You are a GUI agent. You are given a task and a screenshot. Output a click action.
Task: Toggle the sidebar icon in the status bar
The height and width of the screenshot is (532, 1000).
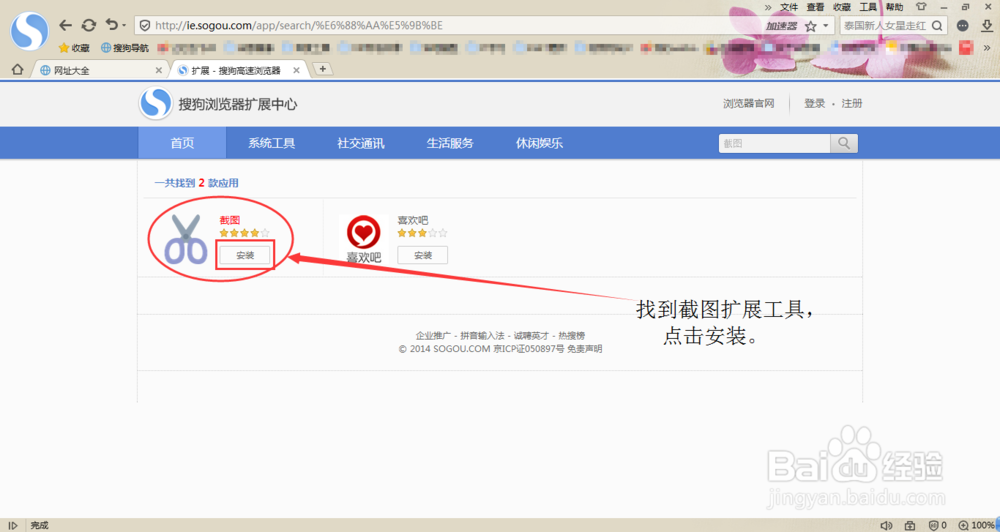(x=13, y=525)
